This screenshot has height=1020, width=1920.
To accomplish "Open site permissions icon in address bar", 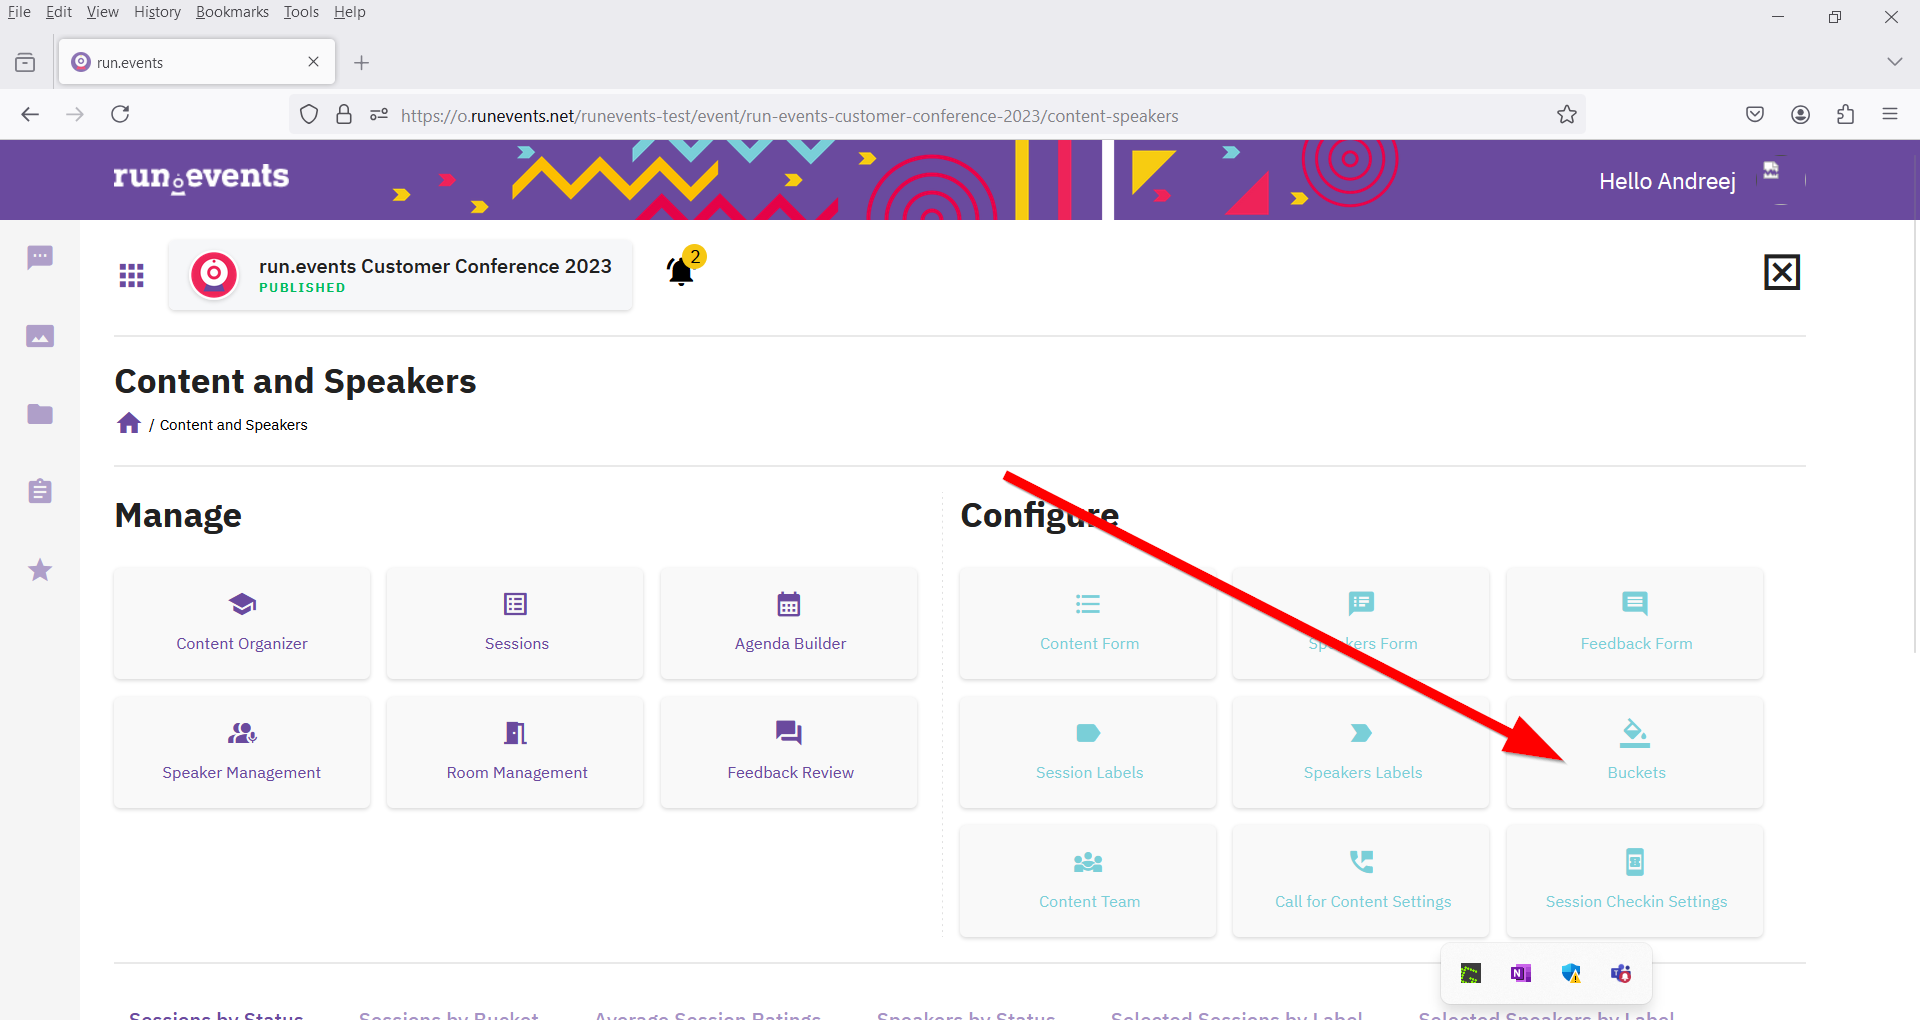I will pos(379,115).
